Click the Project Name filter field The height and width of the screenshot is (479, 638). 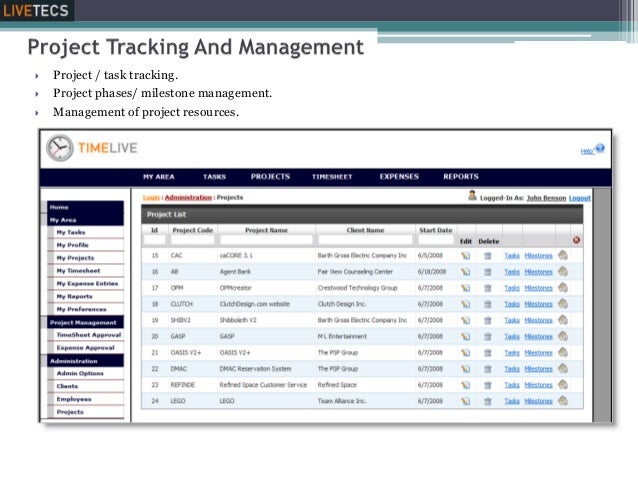click(266, 240)
